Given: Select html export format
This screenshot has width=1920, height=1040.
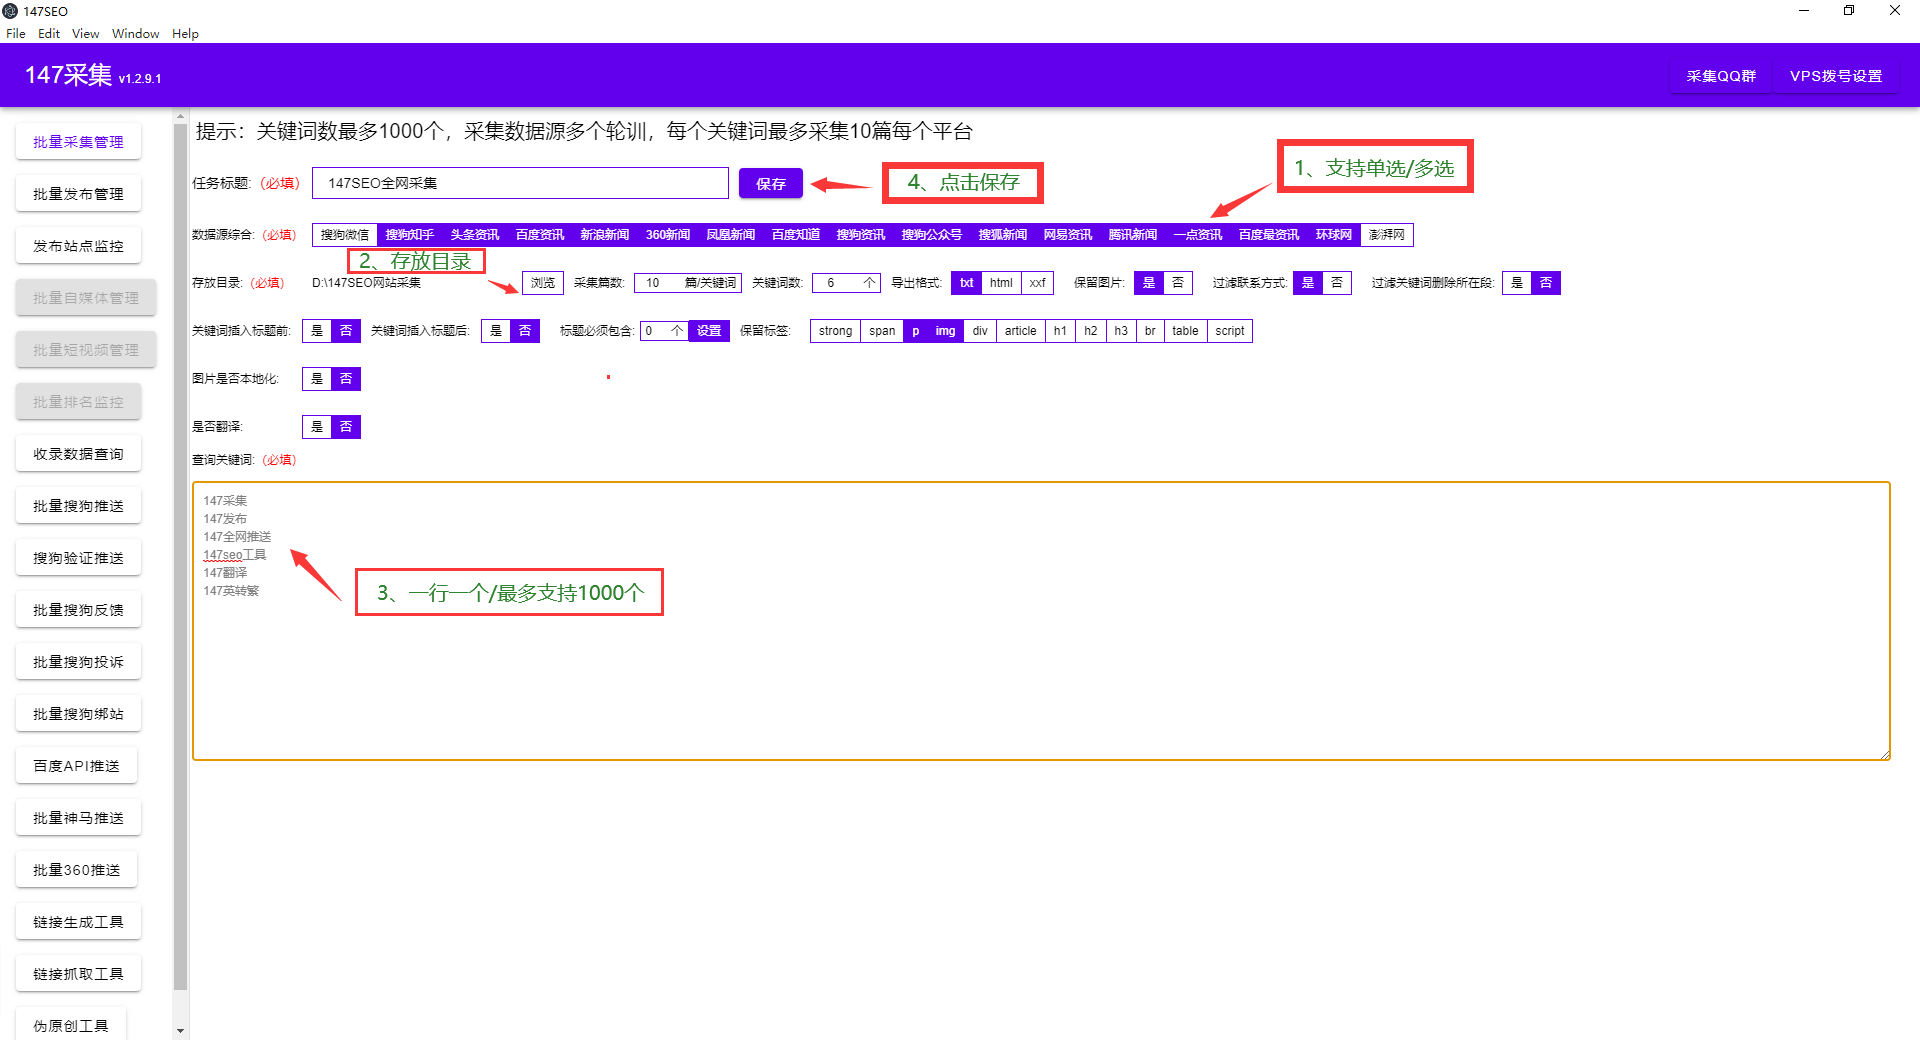Looking at the screenshot, I should pos(1001,283).
